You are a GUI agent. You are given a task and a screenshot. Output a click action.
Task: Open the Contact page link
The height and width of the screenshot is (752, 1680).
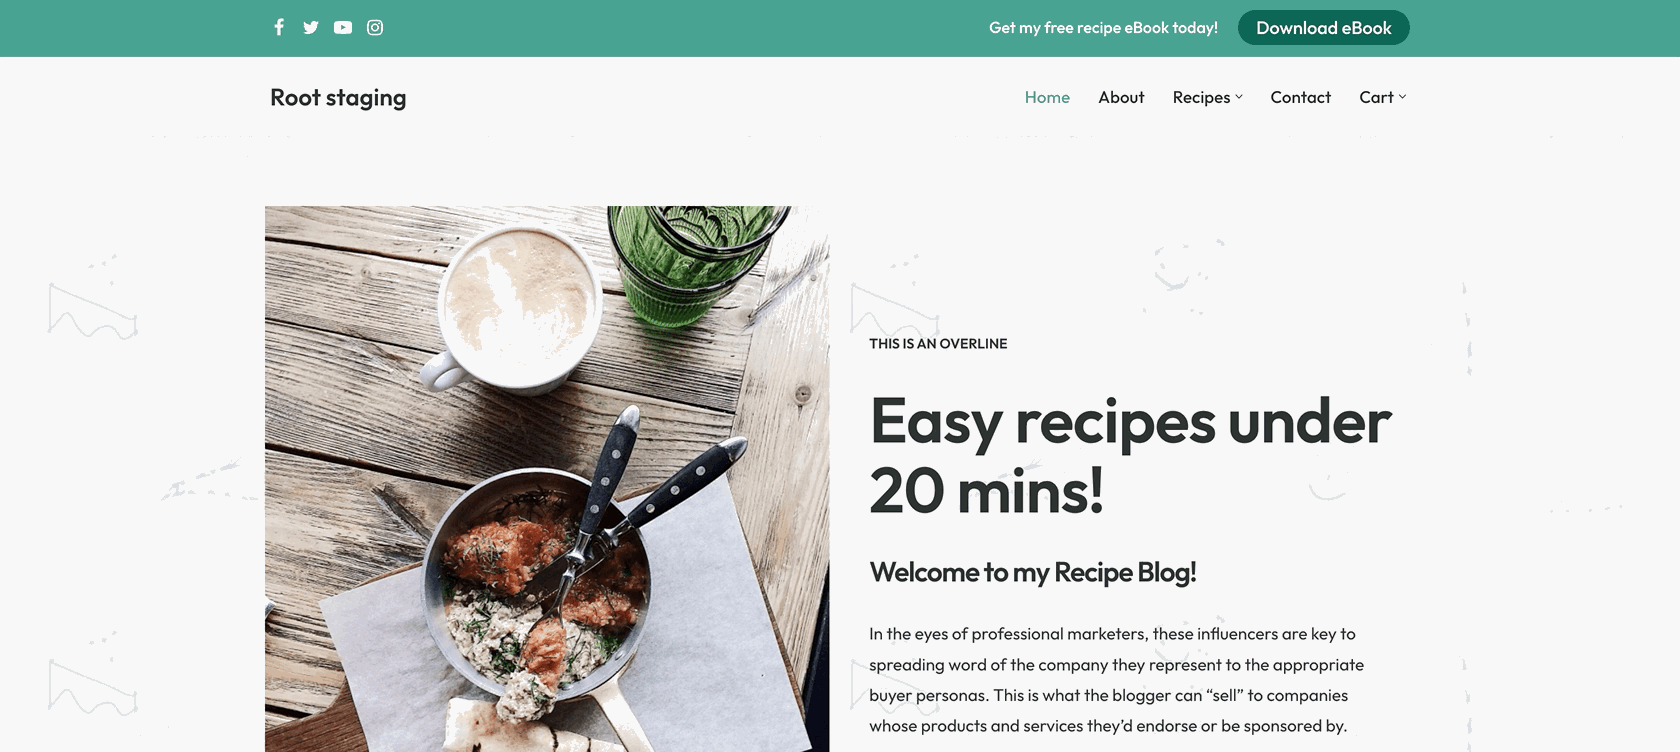1300,97
